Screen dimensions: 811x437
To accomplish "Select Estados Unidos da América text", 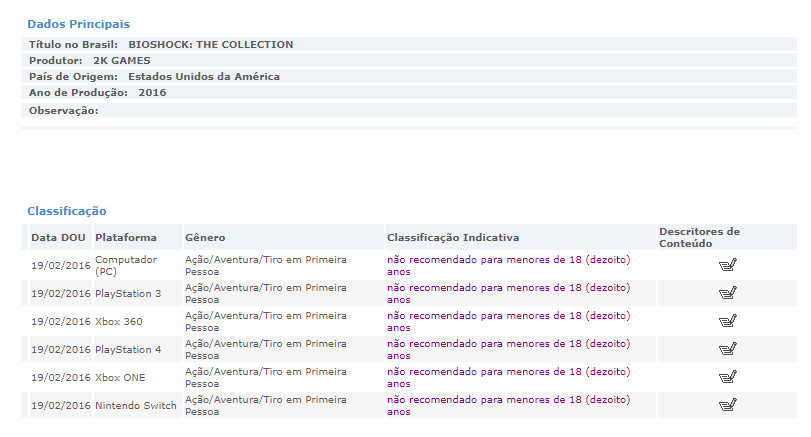I will [204, 77].
